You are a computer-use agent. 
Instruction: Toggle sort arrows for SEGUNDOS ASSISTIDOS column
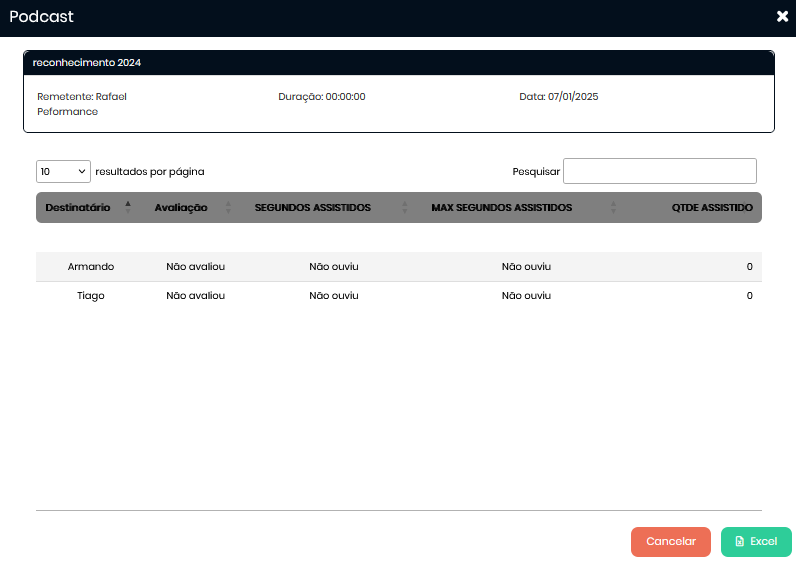pos(405,207)
